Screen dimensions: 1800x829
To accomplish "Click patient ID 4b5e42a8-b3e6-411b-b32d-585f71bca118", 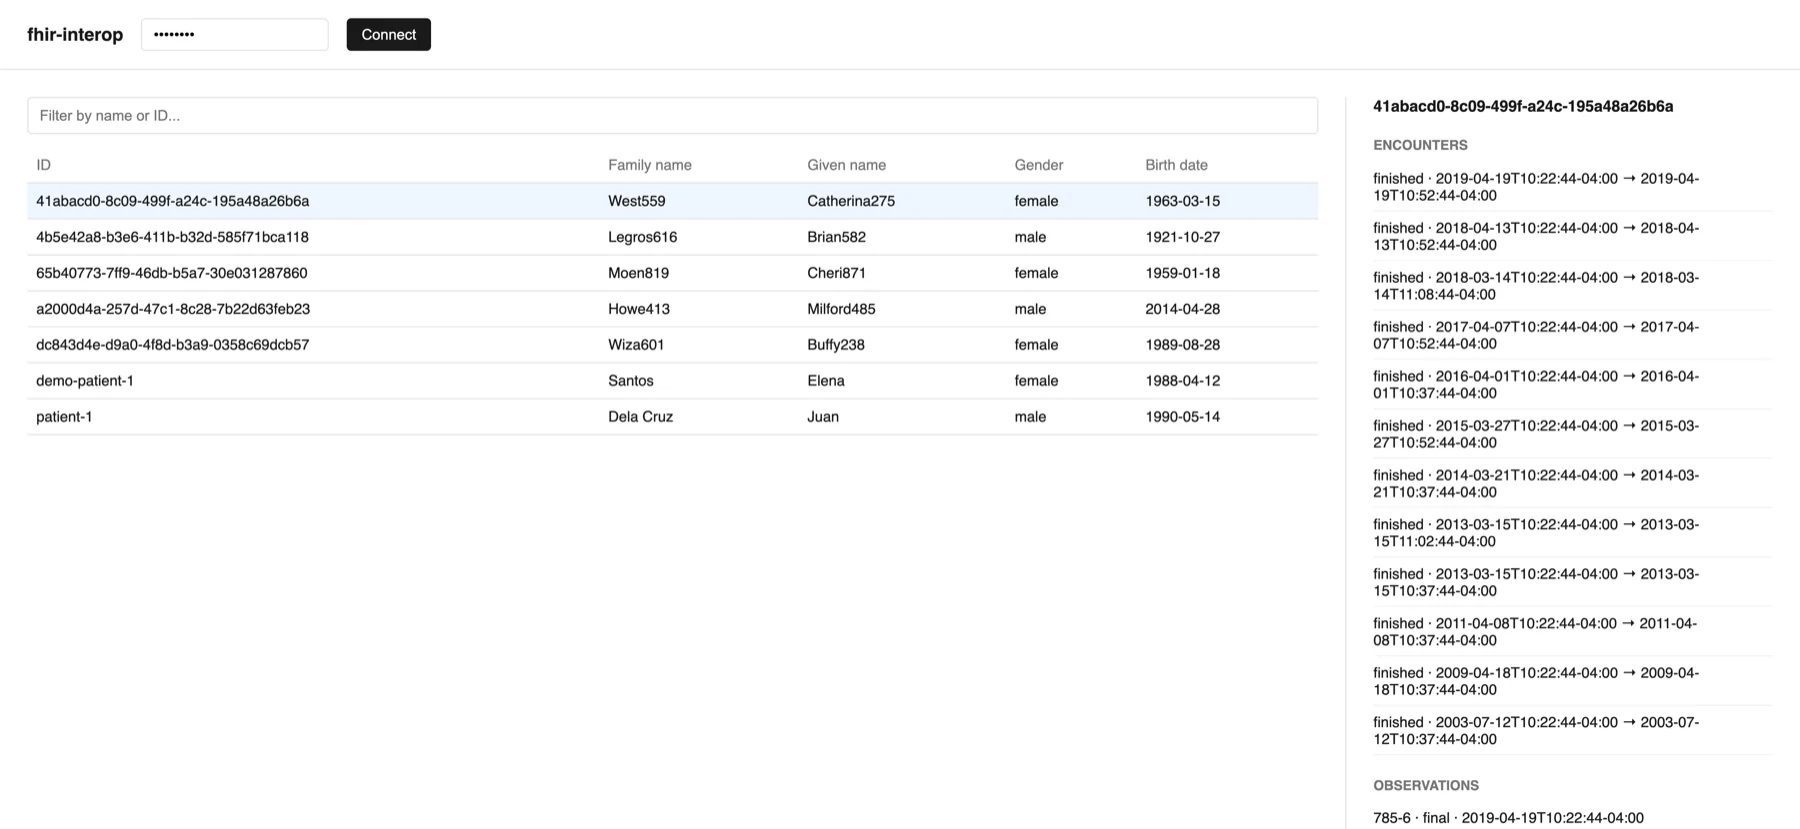I will [172, 237].
